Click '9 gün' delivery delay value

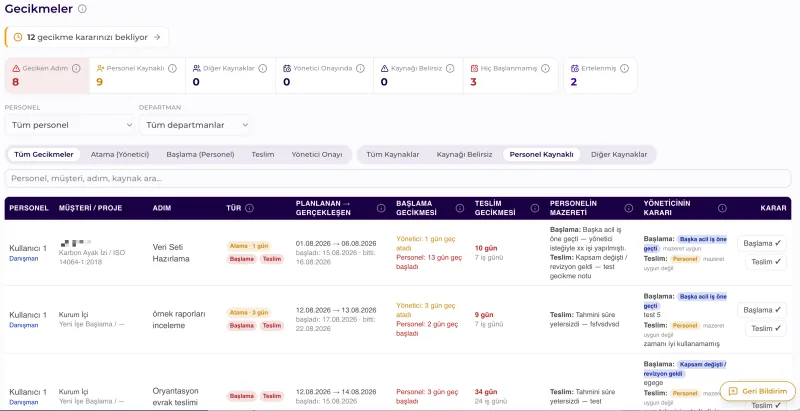[x=484, y=315]
